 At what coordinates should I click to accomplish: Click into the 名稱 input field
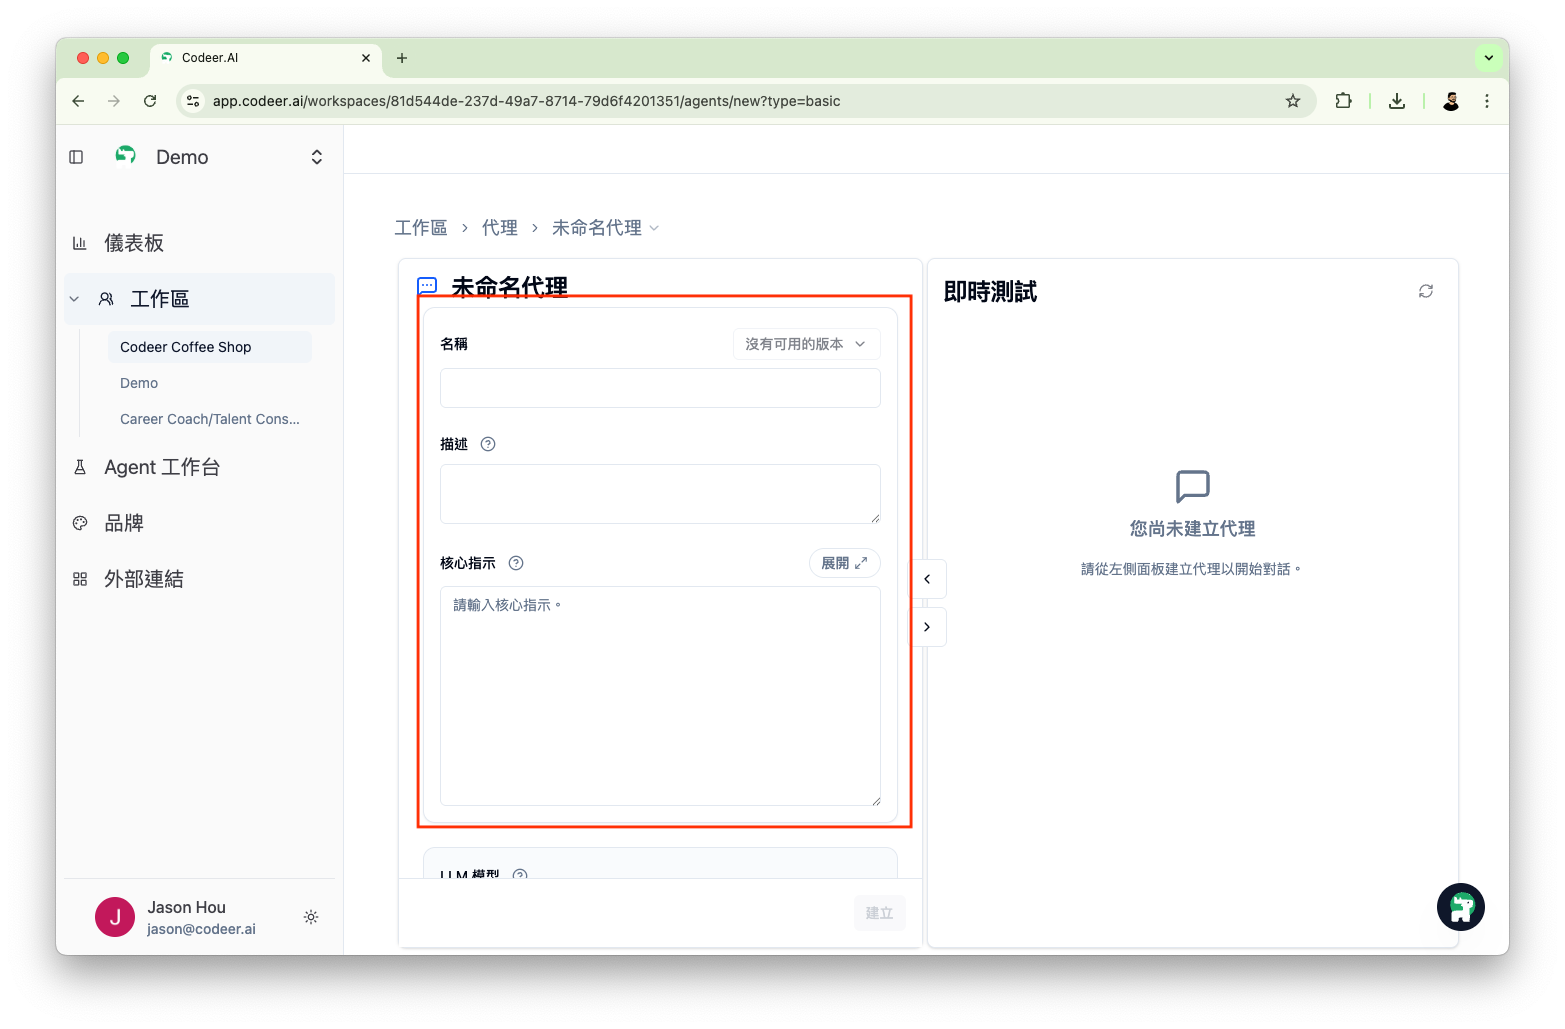(660, 388)
